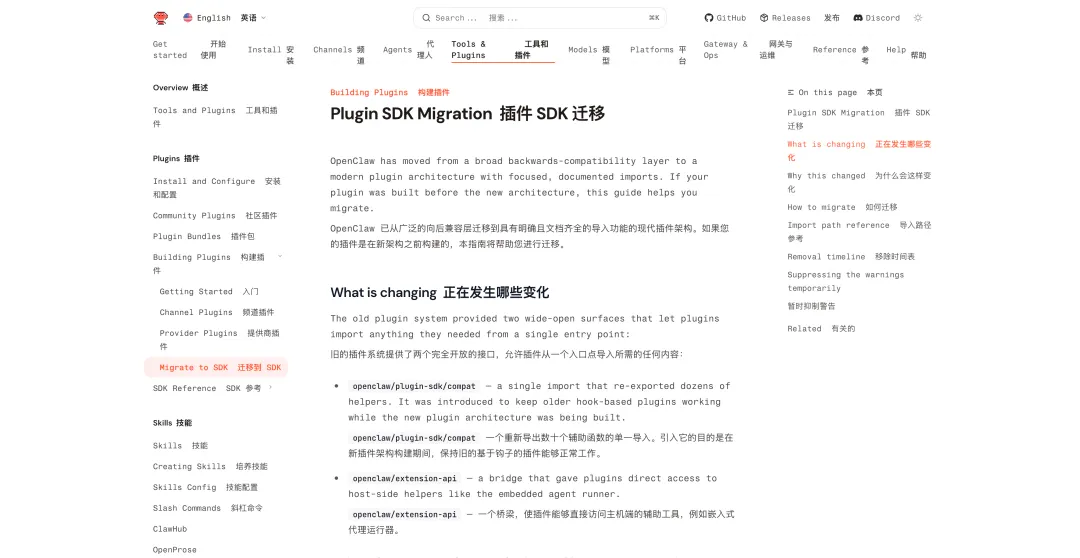
Task: Toggle the light/dark theme sun icon
Action: 917,18
